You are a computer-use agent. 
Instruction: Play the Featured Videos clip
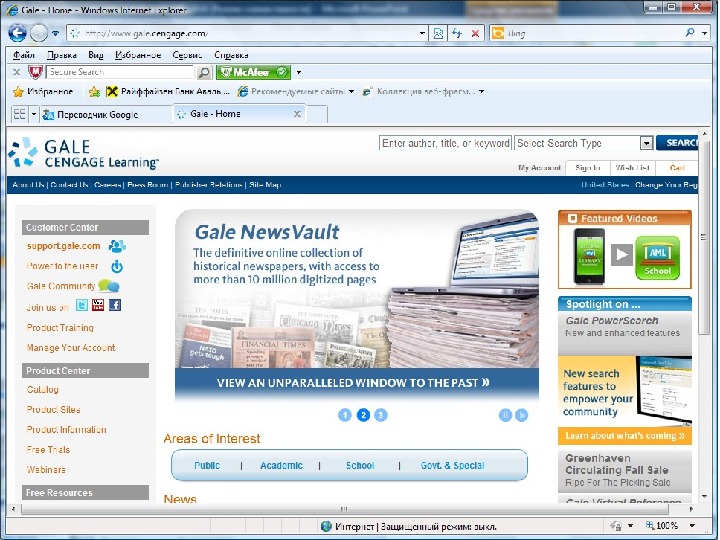[622, 254]
